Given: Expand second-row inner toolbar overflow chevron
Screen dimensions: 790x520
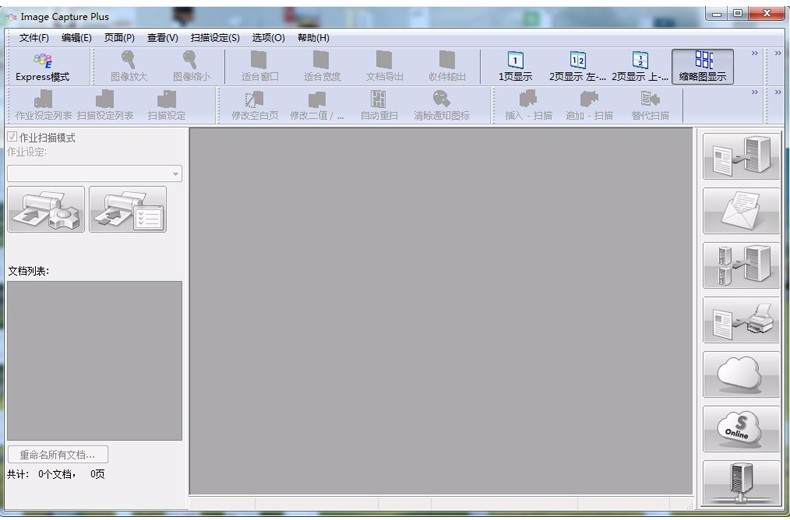Looking at the screenshot, I should [x=755, y=92].
